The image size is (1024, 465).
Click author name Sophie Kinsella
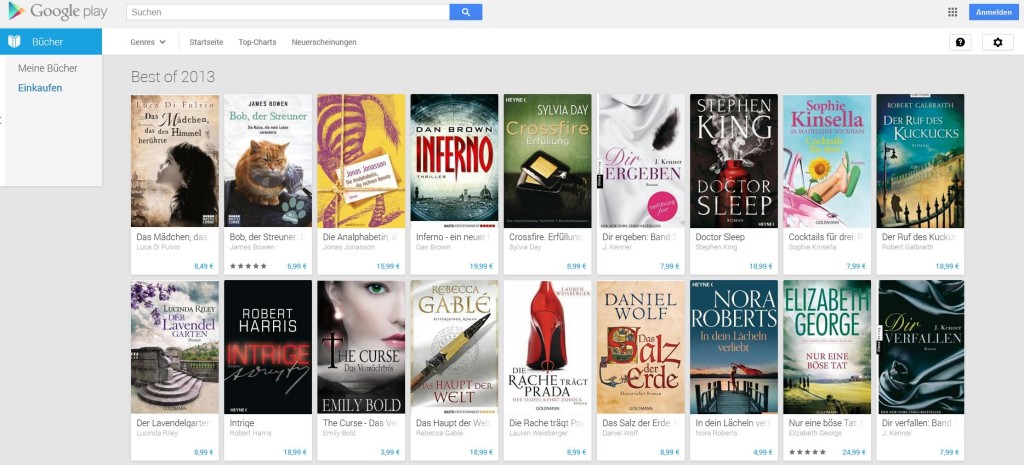tap(814, 248)
